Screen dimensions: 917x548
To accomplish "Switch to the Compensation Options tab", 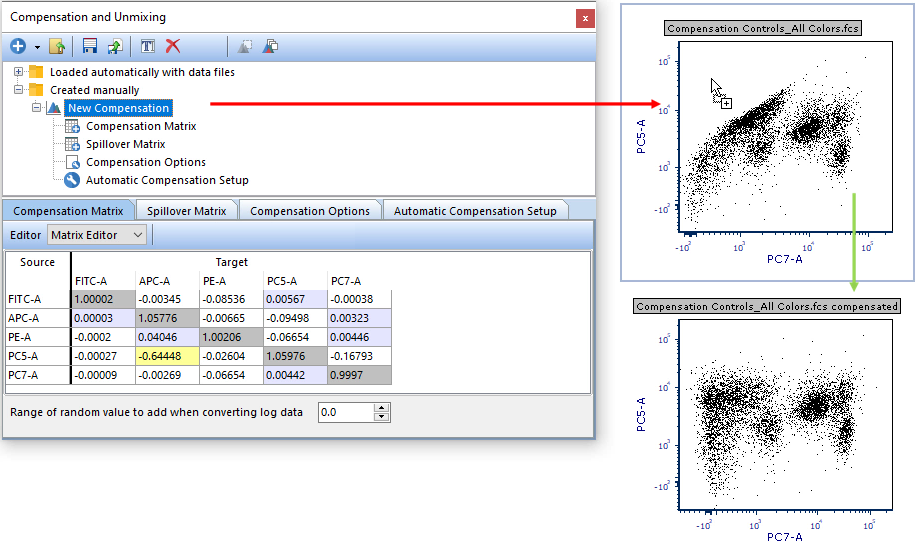I will 310,211.
